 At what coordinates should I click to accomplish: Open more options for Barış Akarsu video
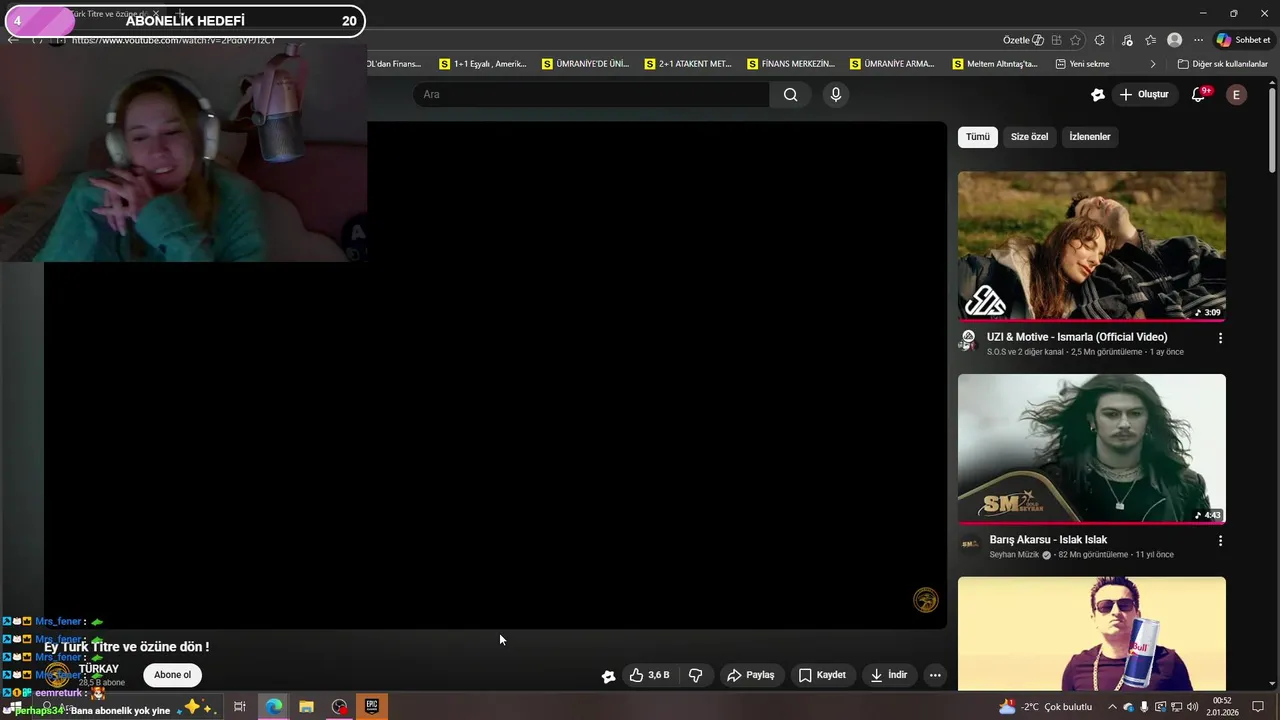1220,541
